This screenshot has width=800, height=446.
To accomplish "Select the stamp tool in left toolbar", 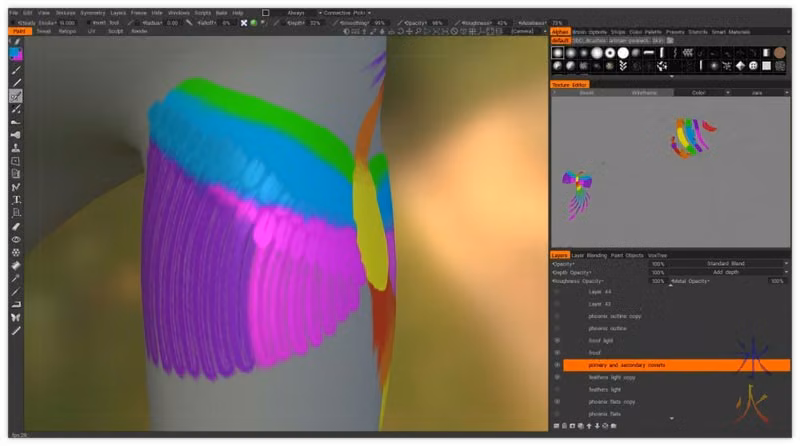I will click(x=16, y=148).
